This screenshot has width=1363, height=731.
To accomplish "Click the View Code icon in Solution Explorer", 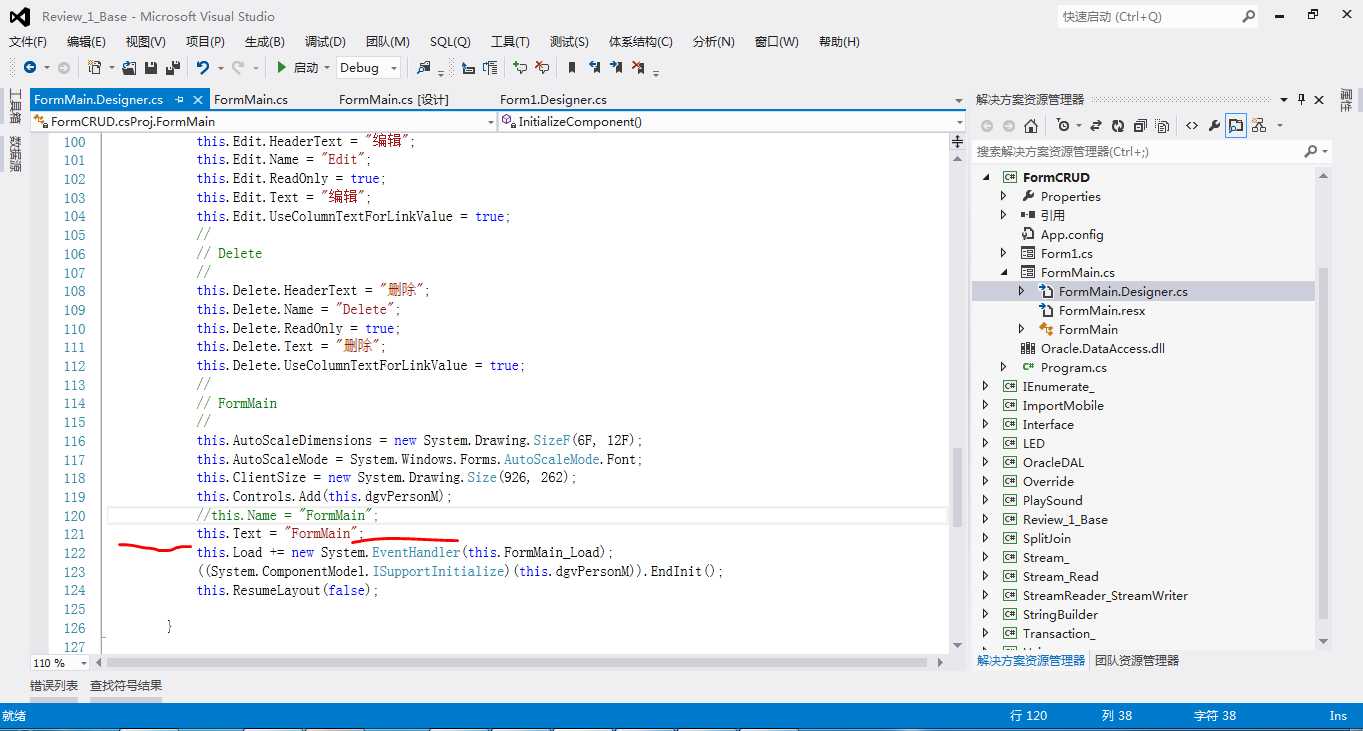I will click(x=1192, y=126).
